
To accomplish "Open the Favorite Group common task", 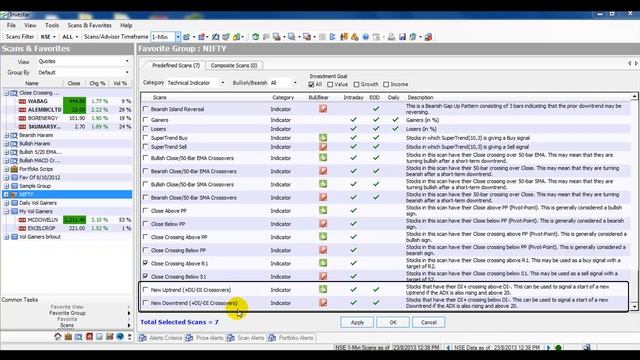I will [67, 313].
